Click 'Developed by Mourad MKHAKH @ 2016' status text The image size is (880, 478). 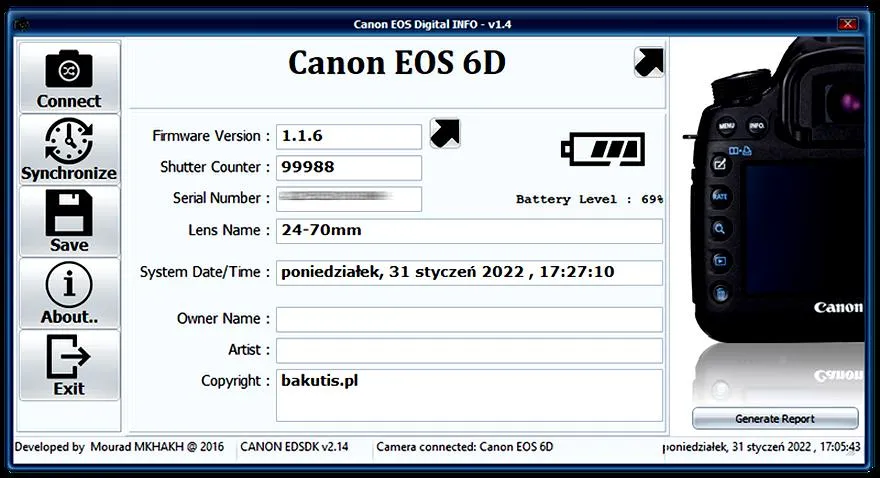[x=119, y=447]
